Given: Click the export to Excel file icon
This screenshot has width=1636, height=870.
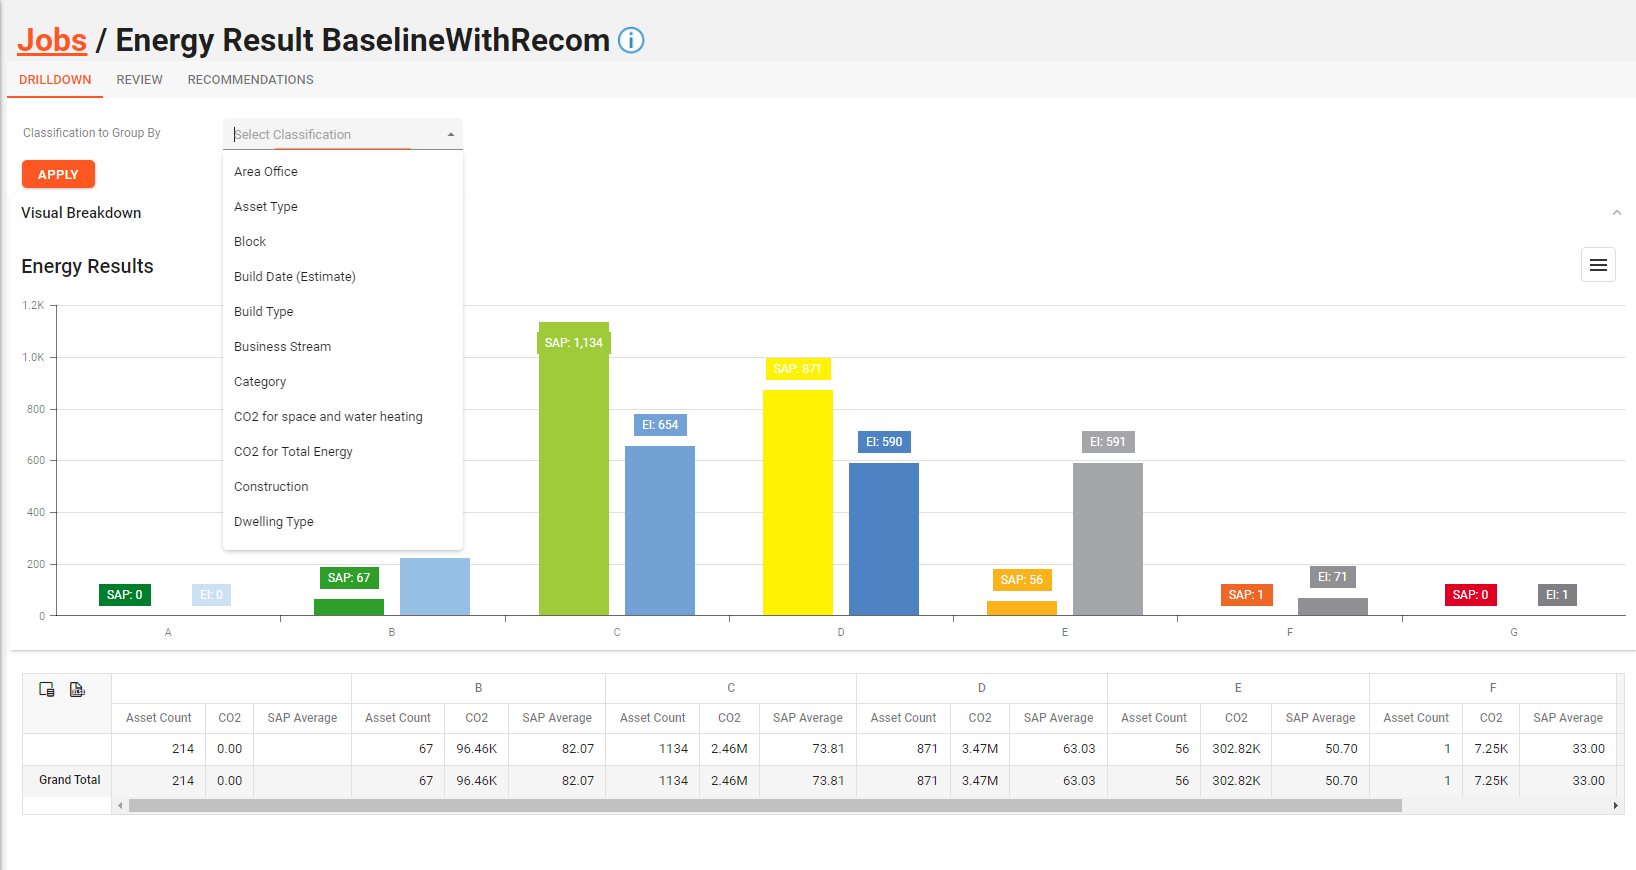Looking at the screenshot, I should point(77,689).
